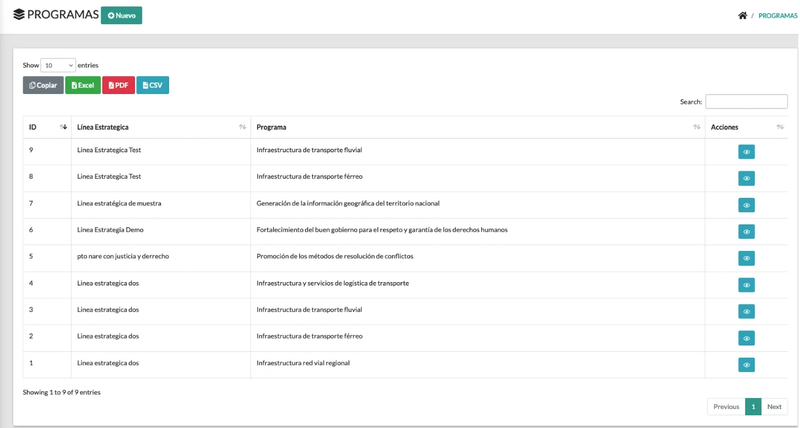Open eye icon for program ID 8

746,178
